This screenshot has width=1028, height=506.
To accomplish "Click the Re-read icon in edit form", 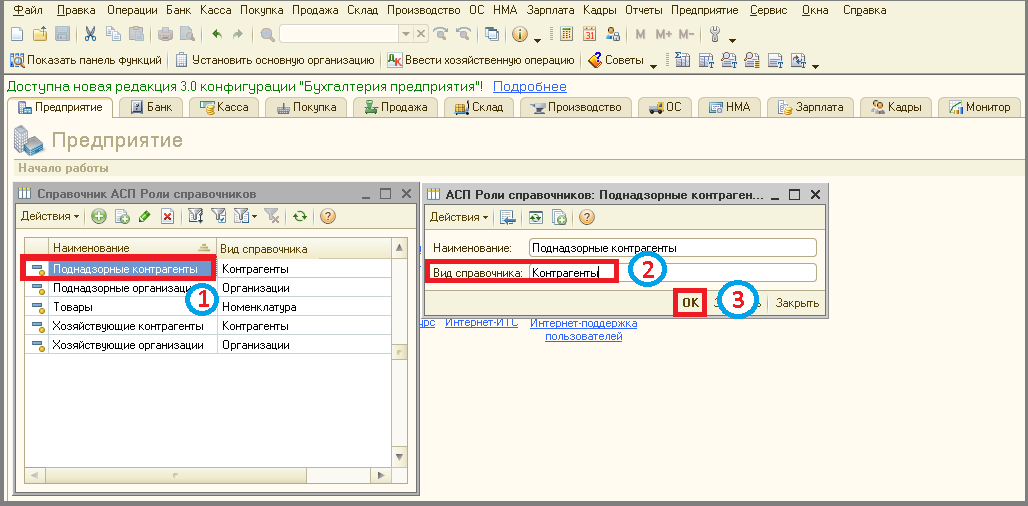I will 536,217.
